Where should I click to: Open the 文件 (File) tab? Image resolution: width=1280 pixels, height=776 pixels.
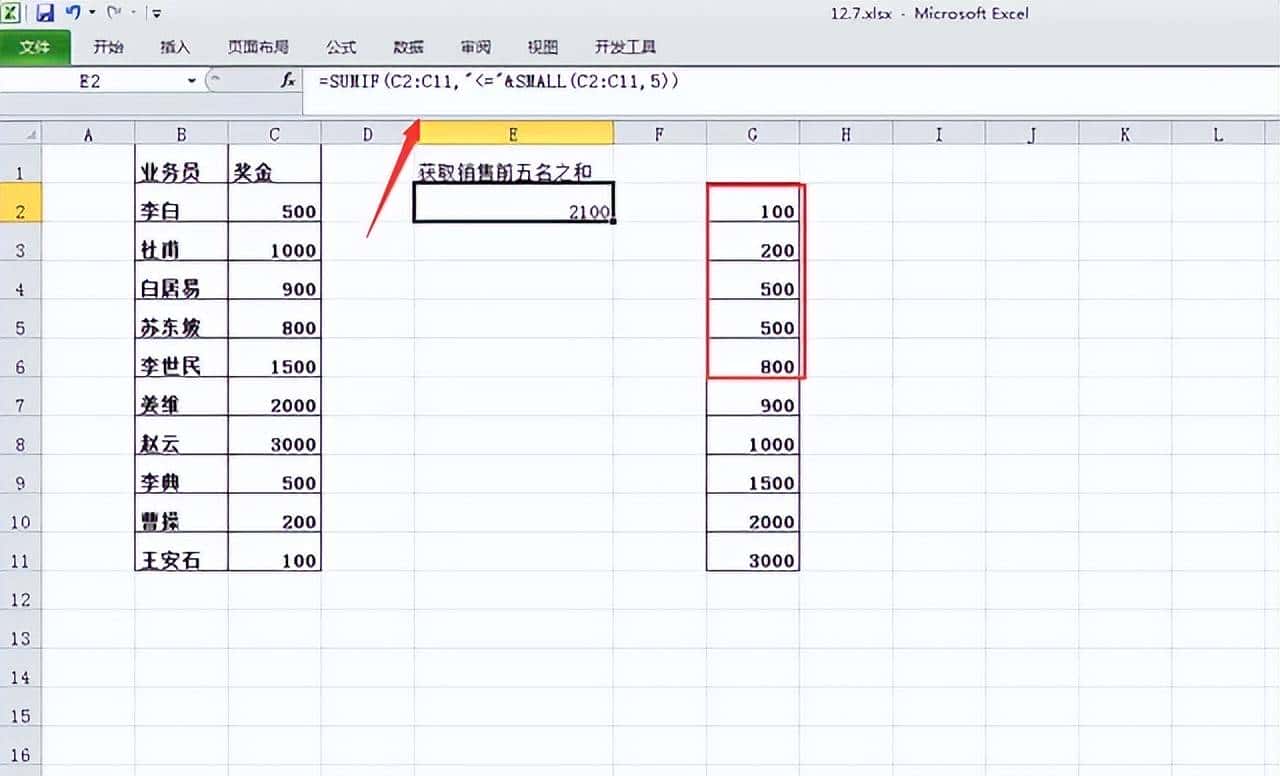(36, 47)
